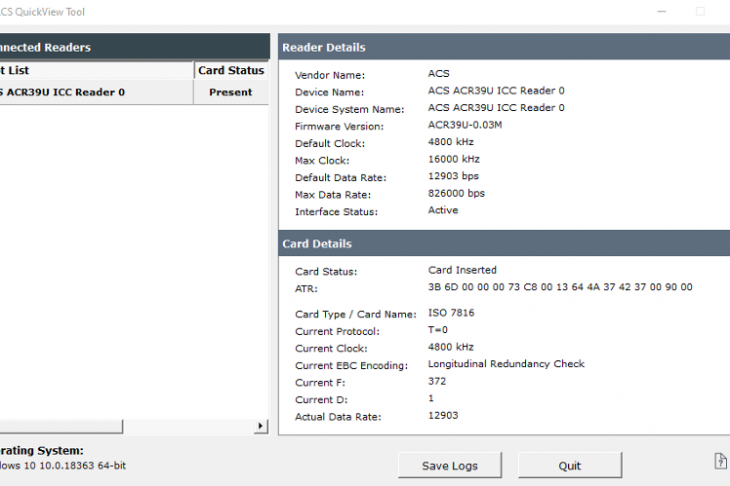Click the Current F value 372
The height and width of the screenshot is (486, 730).
pyautogui.click(x=437, y=381)
